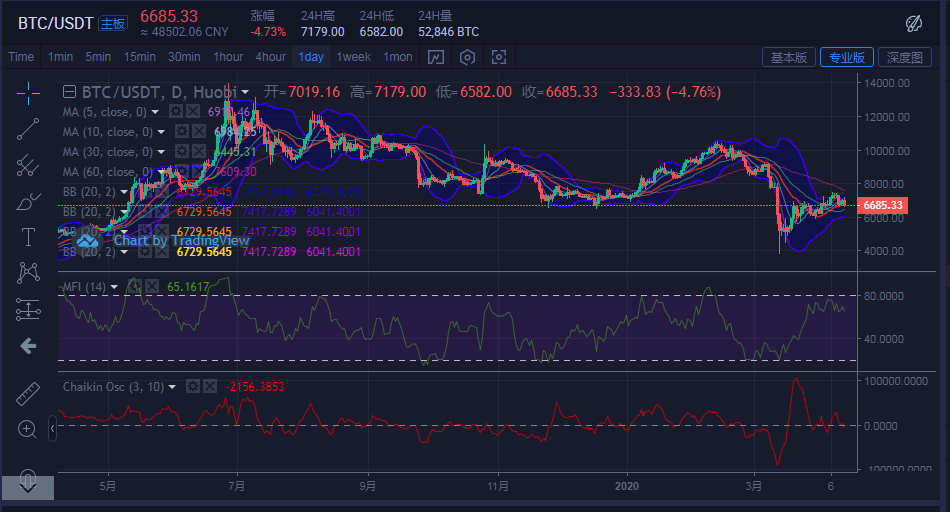Click the 主板 badge next to BTC/USDT

[x=113, y=24]
